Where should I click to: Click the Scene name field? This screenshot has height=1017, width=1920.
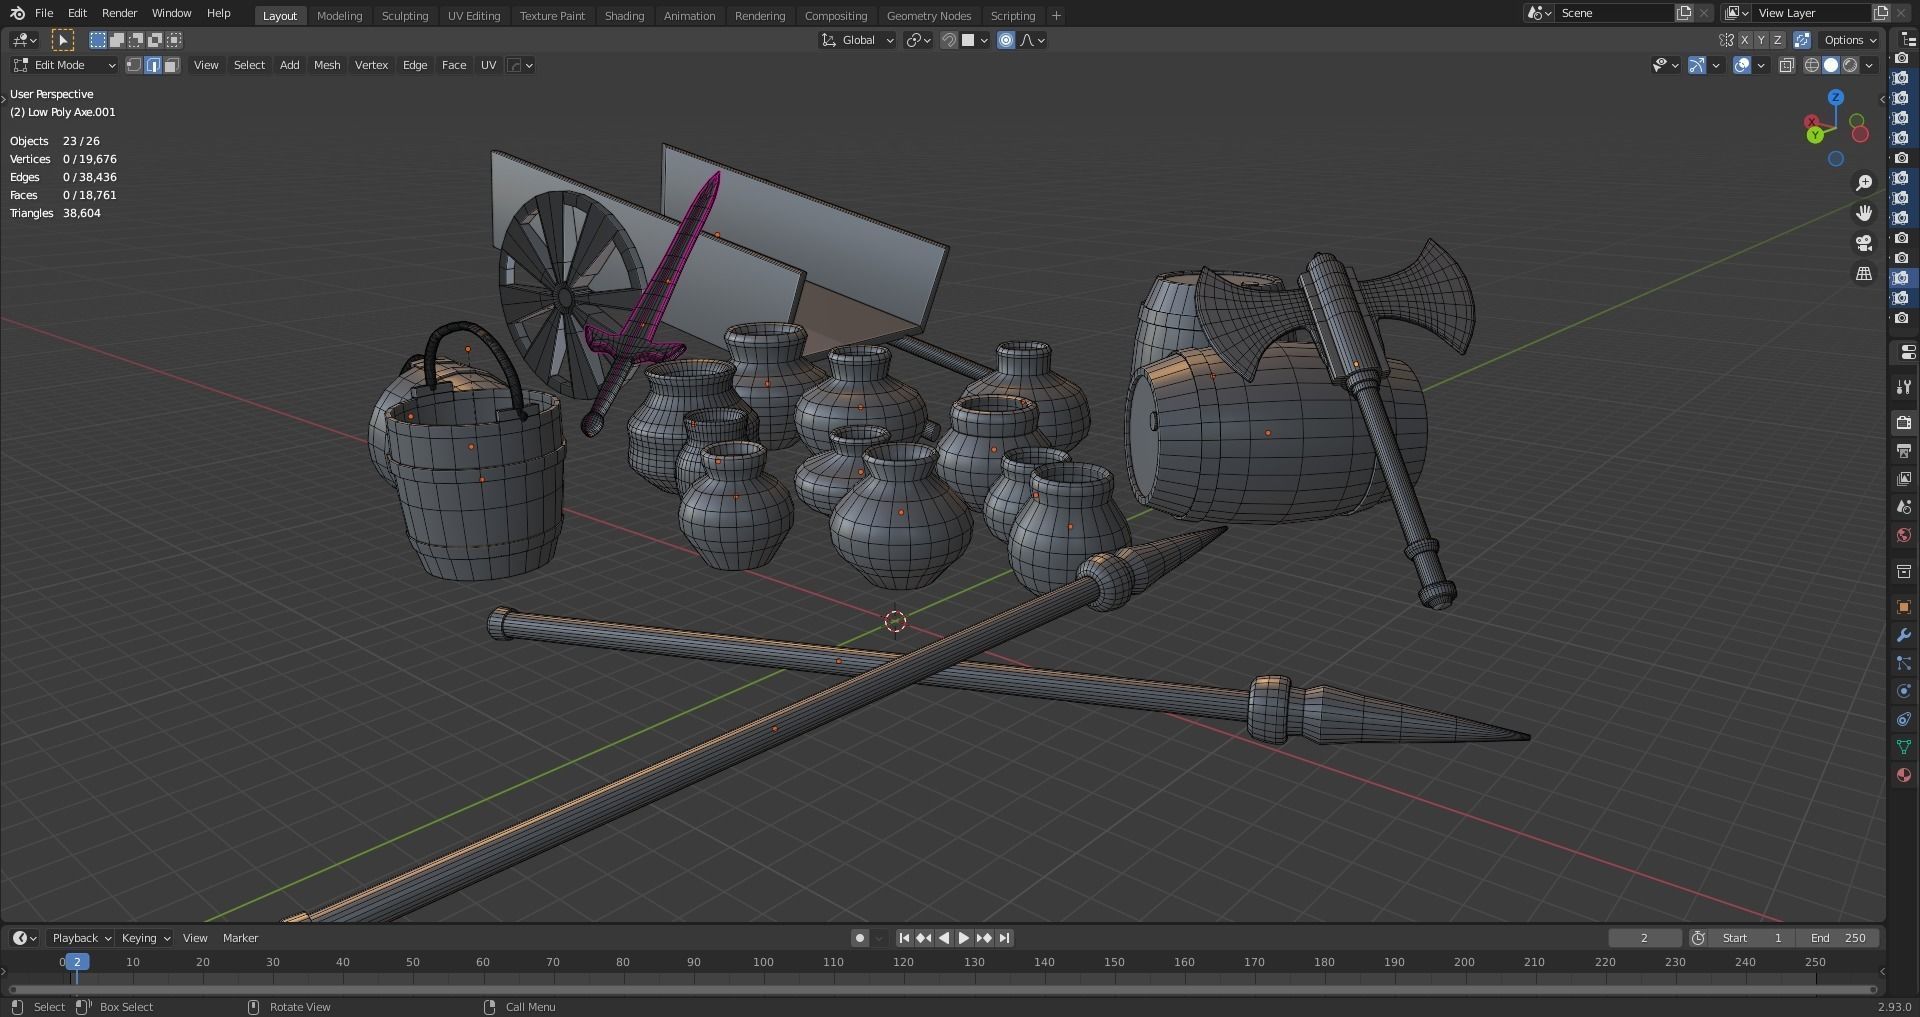tap(1614, 13)
